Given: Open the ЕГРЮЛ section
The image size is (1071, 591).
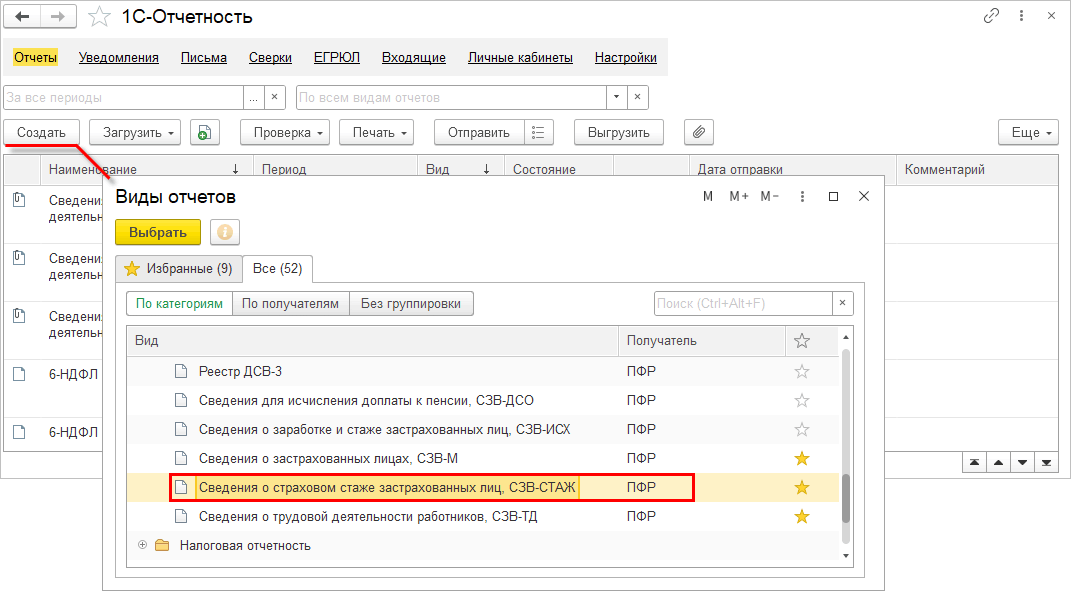Looking at the screenshot, I should [x=337, y=57].
